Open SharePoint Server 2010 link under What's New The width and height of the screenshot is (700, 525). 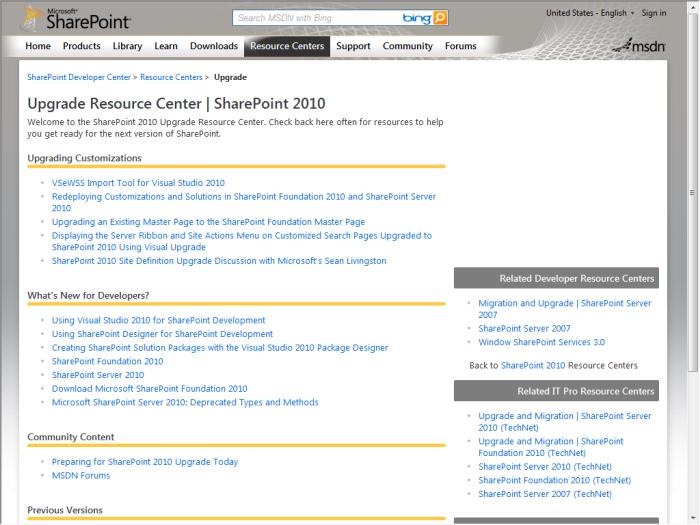[98, 375]
